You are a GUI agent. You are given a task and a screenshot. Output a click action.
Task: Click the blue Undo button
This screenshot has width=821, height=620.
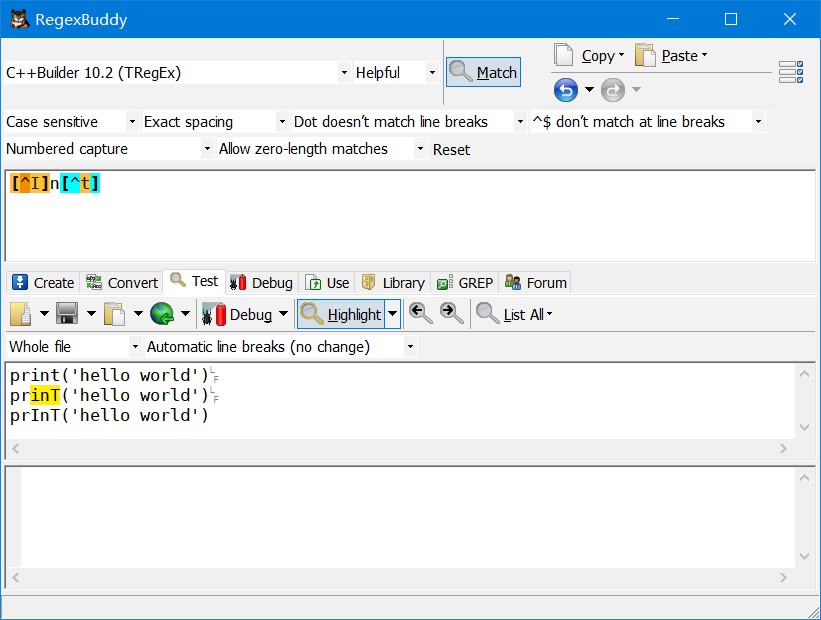coord(566,90)
